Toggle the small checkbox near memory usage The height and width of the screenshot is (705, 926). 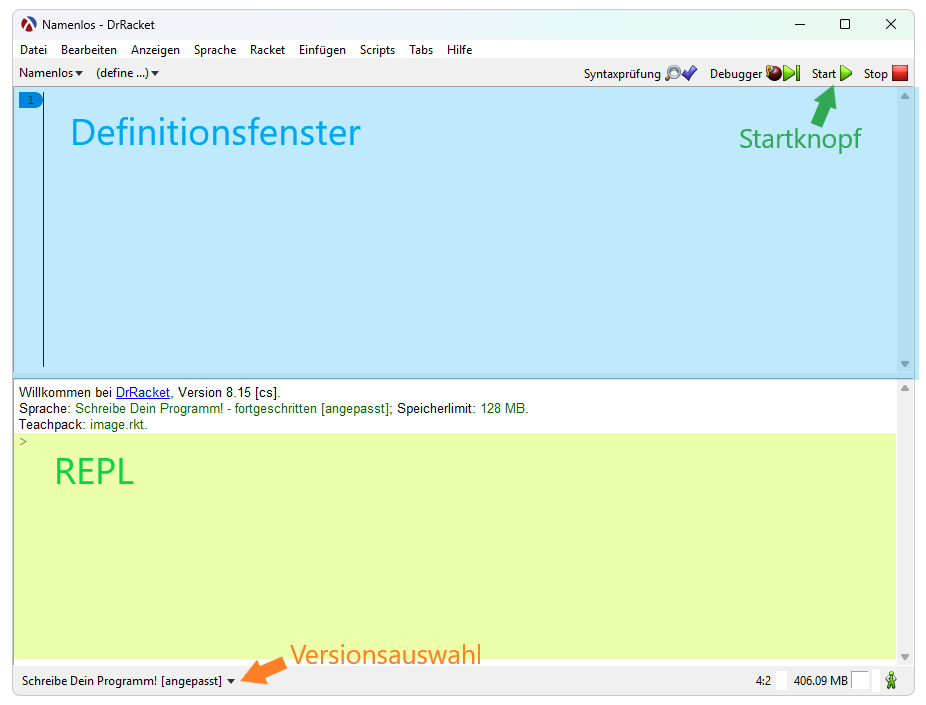coord(861,680)
